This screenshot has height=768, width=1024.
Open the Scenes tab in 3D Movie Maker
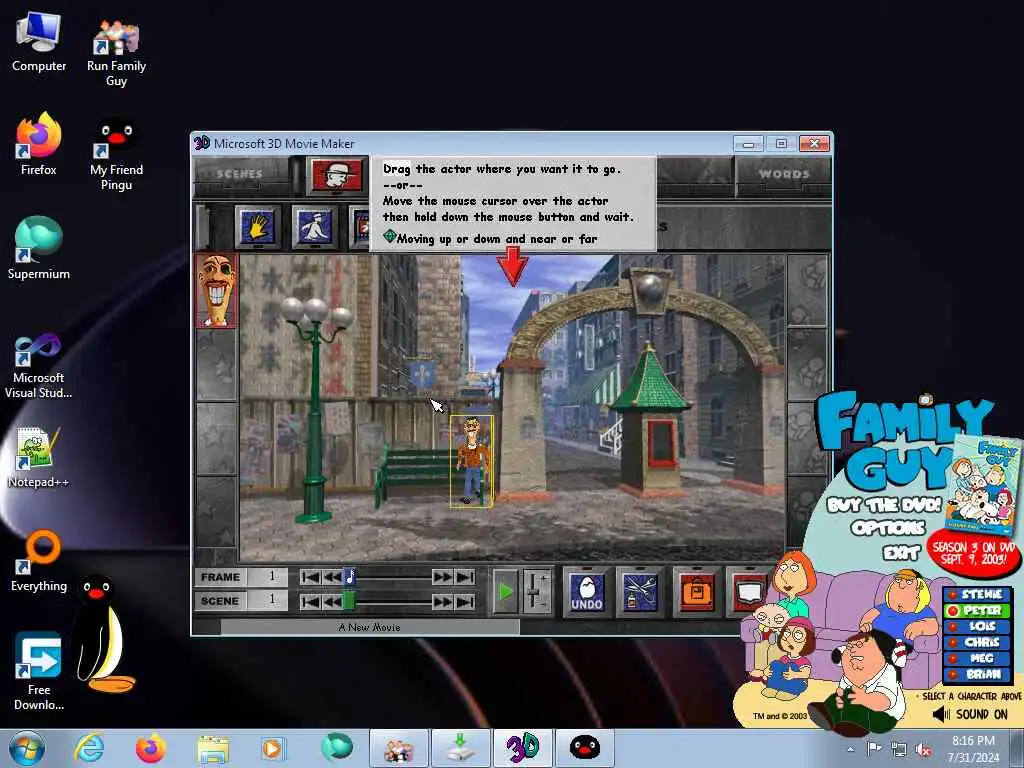coord(239,174)
